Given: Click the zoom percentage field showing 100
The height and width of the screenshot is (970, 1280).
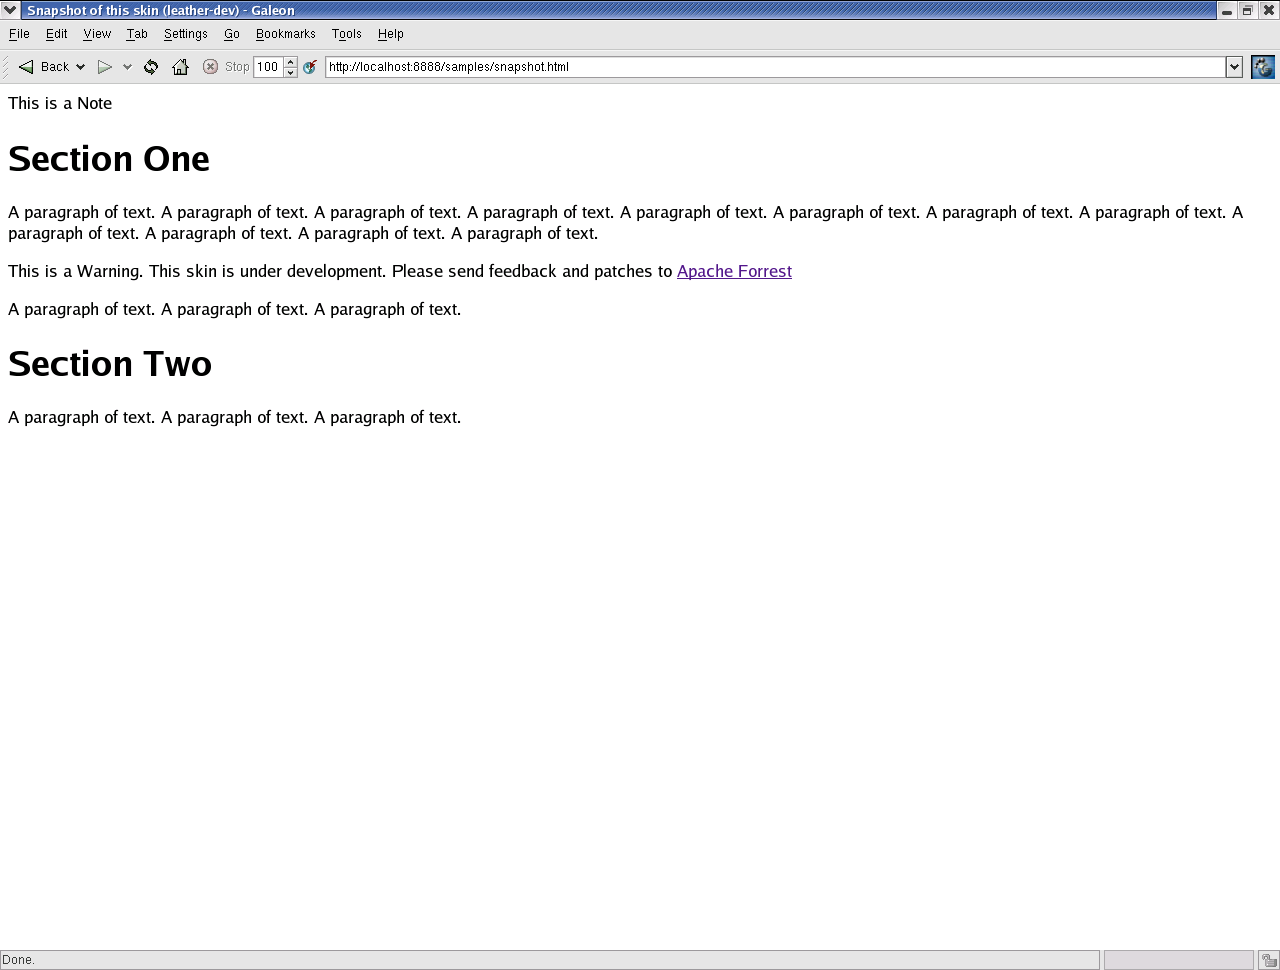Looking at the screenshot, I should [268, 67].
